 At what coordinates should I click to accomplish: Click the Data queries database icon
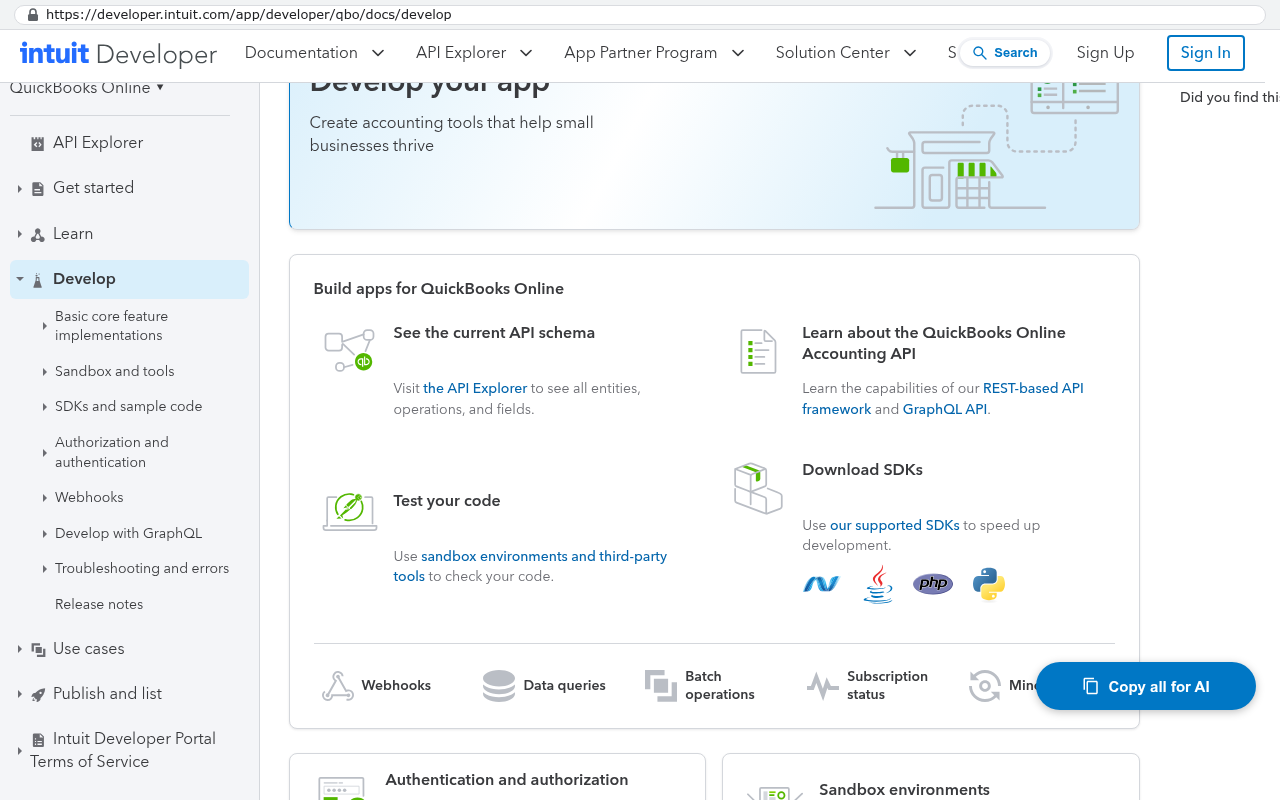(499, 686)
